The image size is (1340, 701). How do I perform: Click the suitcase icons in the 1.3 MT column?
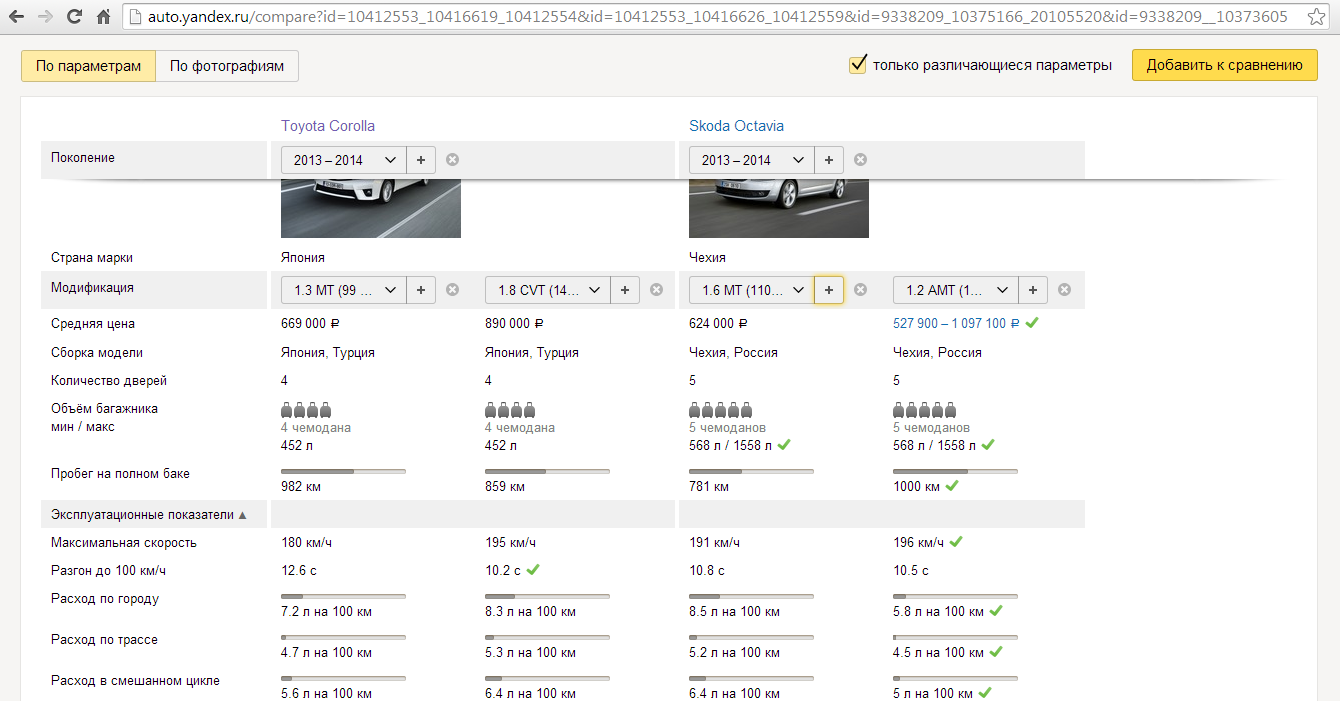click(x=306, y=410)
